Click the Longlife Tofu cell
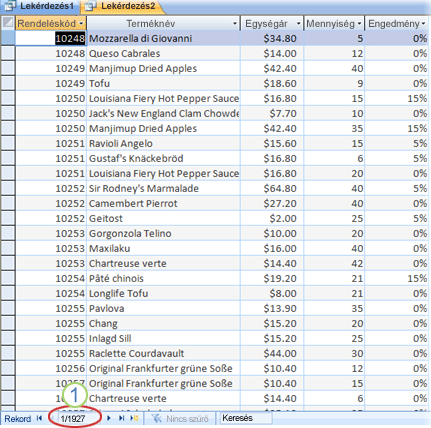 coord(163,293)
